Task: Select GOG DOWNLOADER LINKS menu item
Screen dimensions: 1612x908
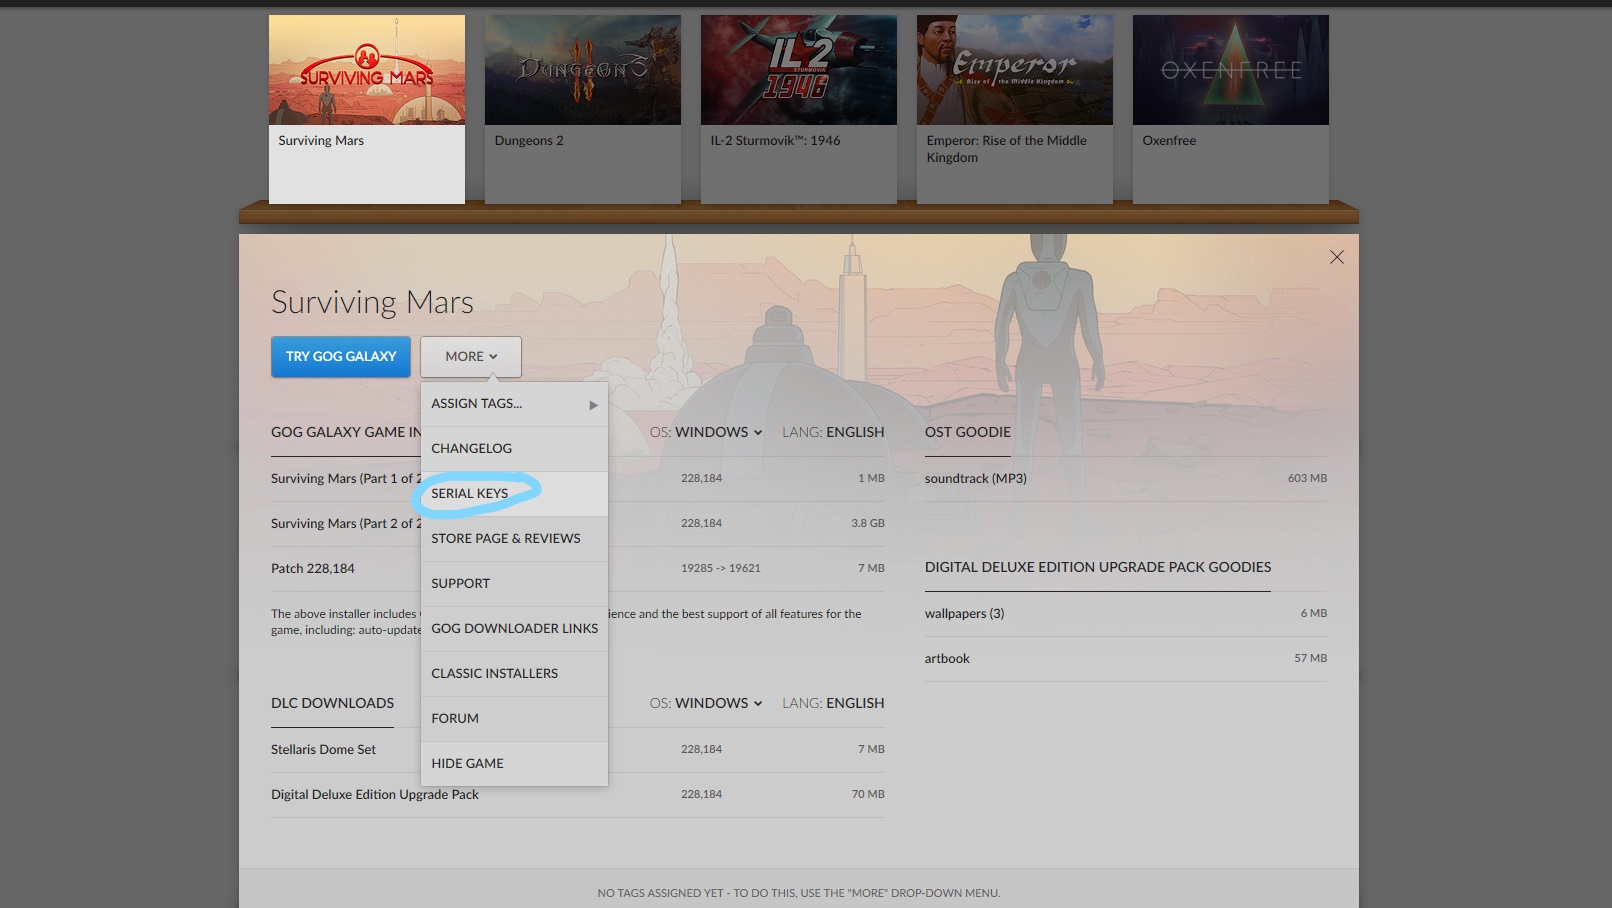Action: [x=514, y=629]
